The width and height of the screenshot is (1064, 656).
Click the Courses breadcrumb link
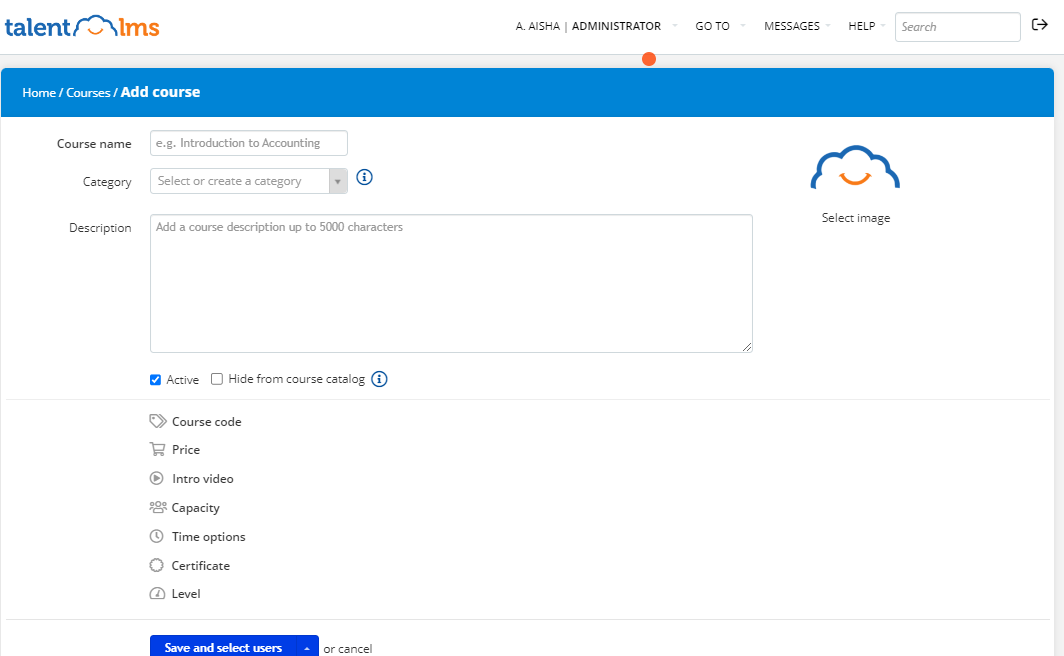88,93
